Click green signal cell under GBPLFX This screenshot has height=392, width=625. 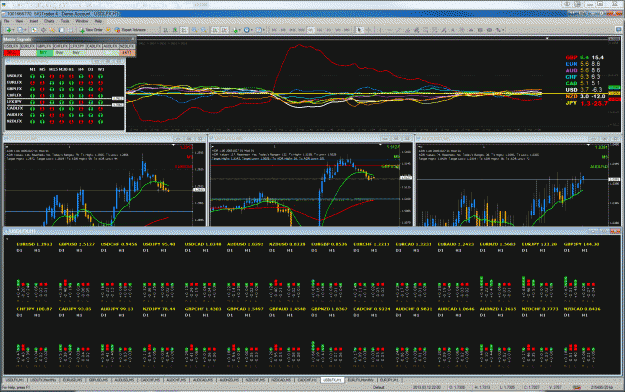[44, 53]
